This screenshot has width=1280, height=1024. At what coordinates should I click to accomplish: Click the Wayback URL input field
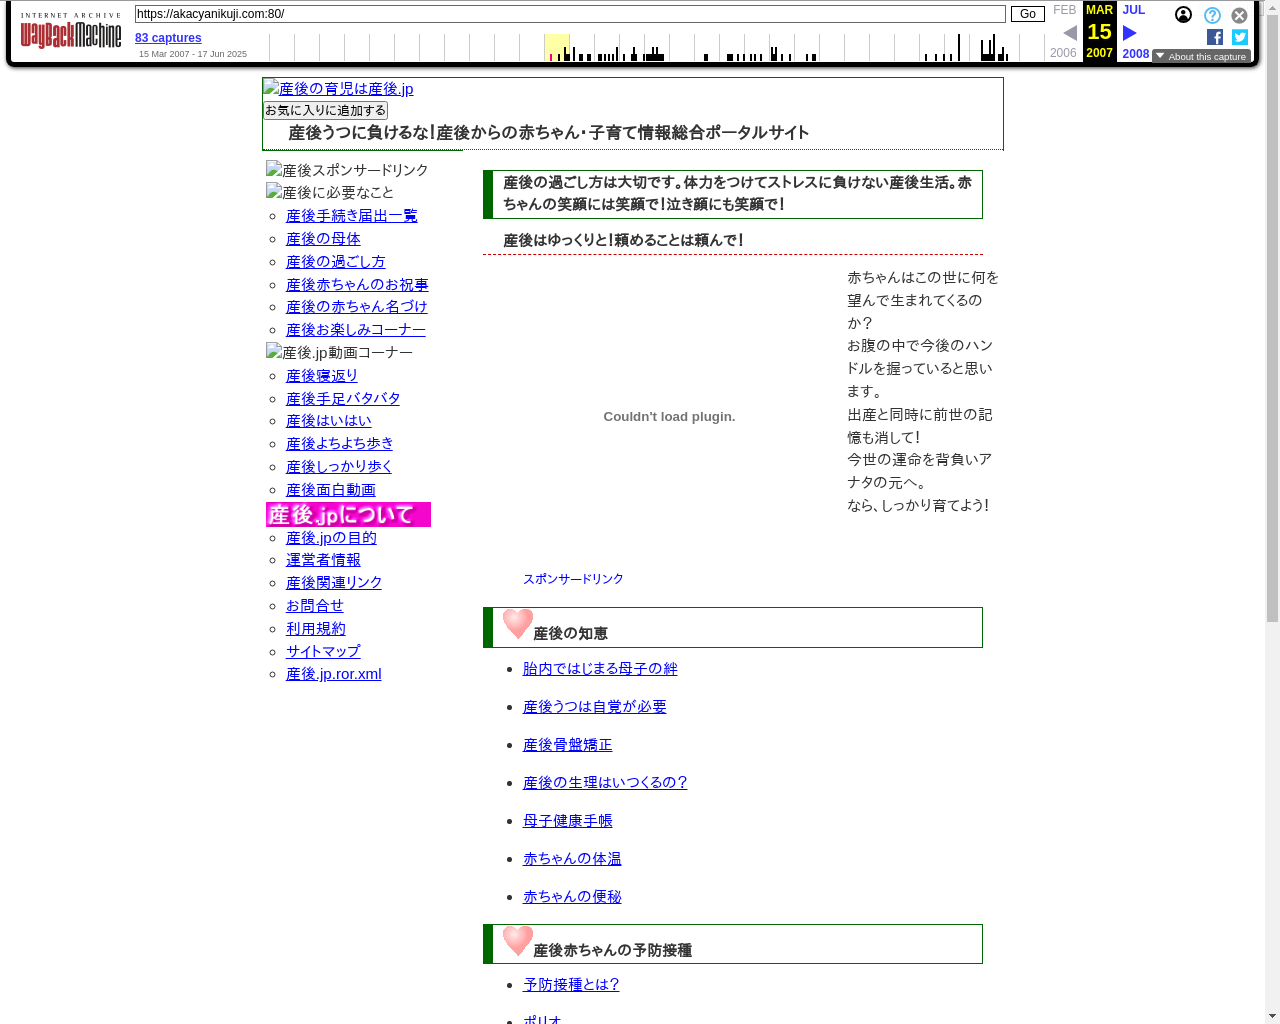click(570, 14)
